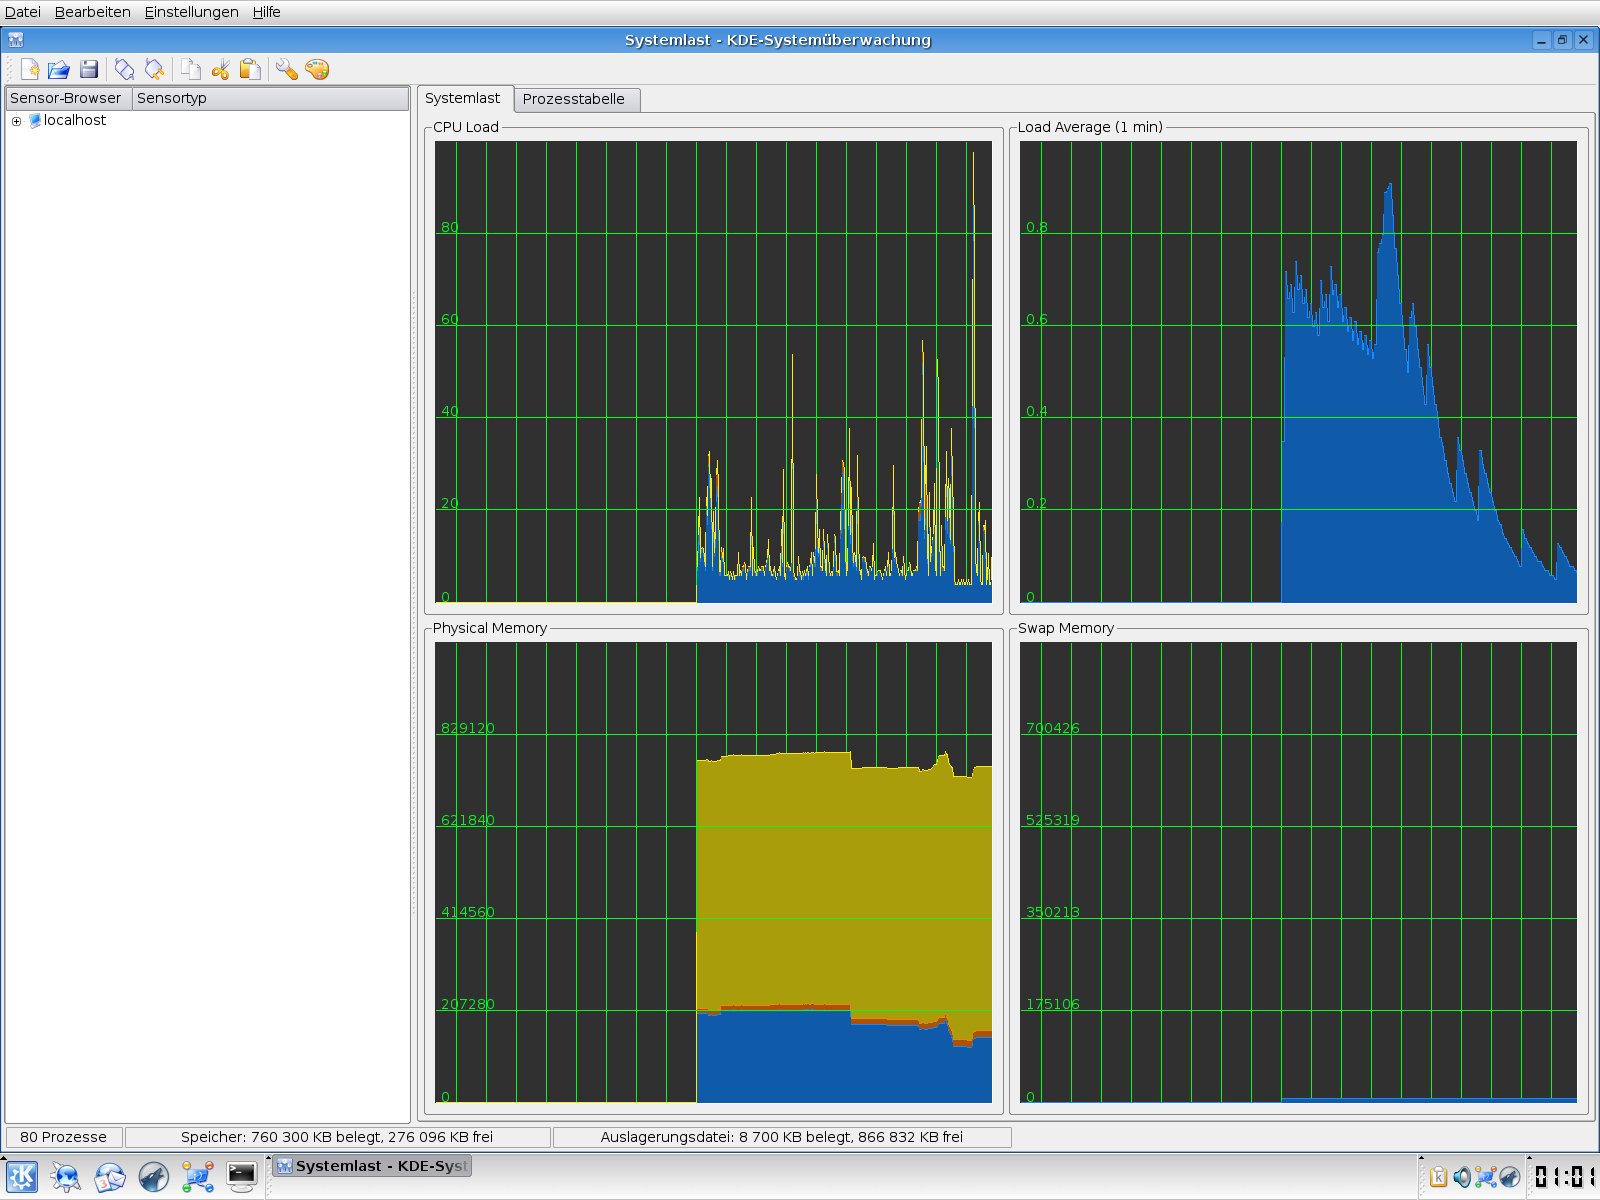Launch the Konsole terminal icon
This screenshot has width=1600, height=1200.
[242, 1177]
